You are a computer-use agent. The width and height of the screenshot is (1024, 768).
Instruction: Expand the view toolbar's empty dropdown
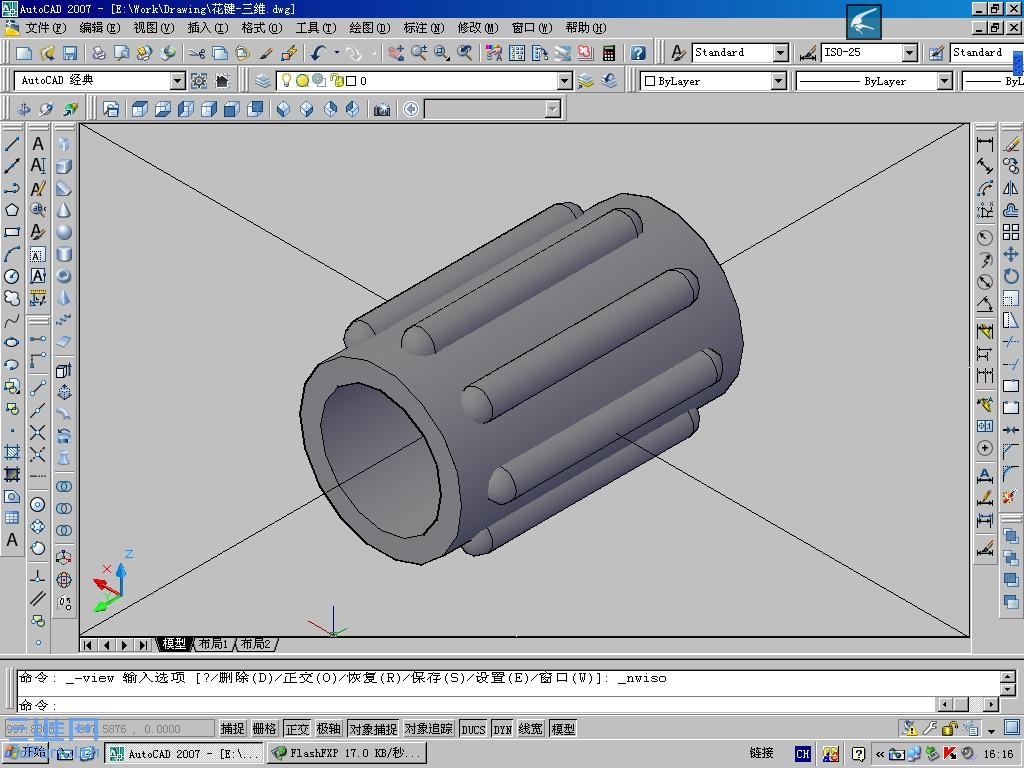tap(553, 109)
